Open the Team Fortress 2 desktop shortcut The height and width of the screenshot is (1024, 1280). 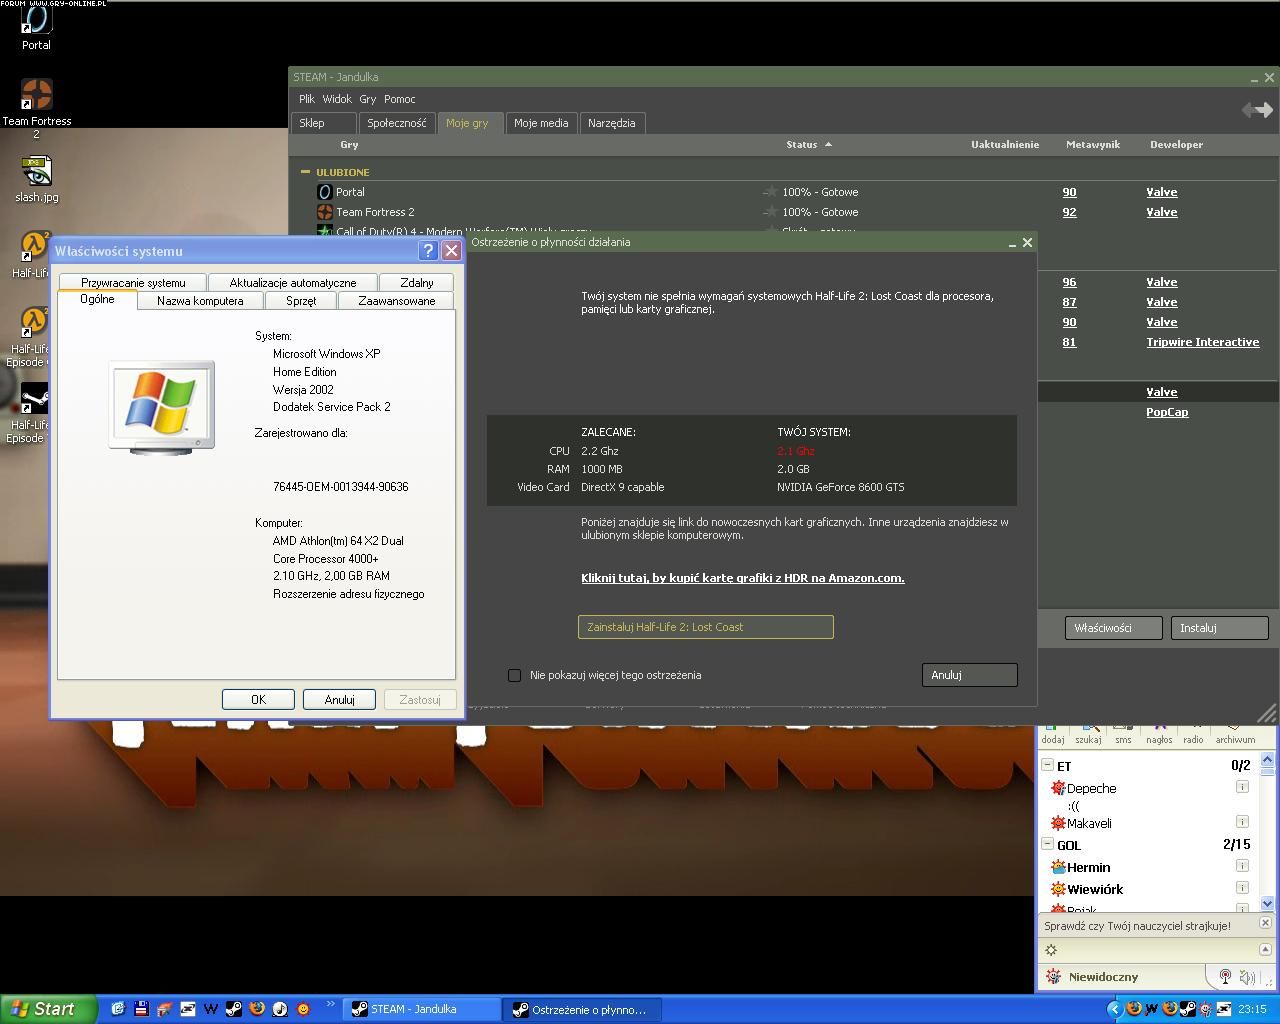[37, 109]
